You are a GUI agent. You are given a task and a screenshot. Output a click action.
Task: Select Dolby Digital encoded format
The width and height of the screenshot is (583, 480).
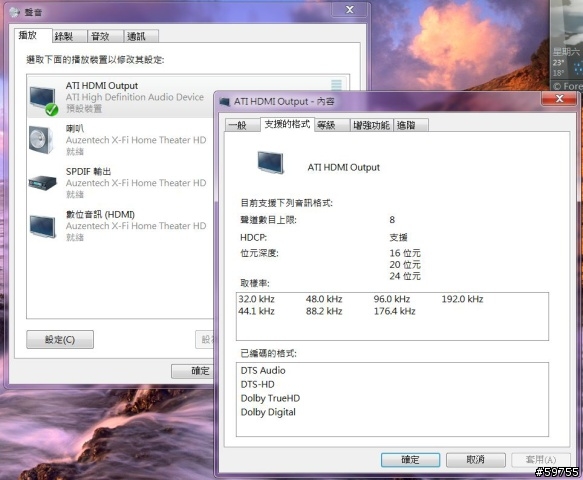point(268,412)
